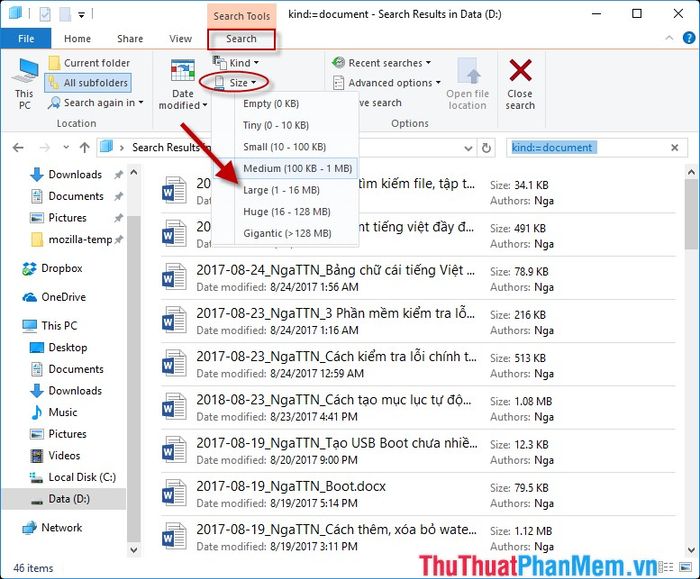Click the Back navigation arrow
Viewport: 700px width, 579px height.
click(18, 148)
